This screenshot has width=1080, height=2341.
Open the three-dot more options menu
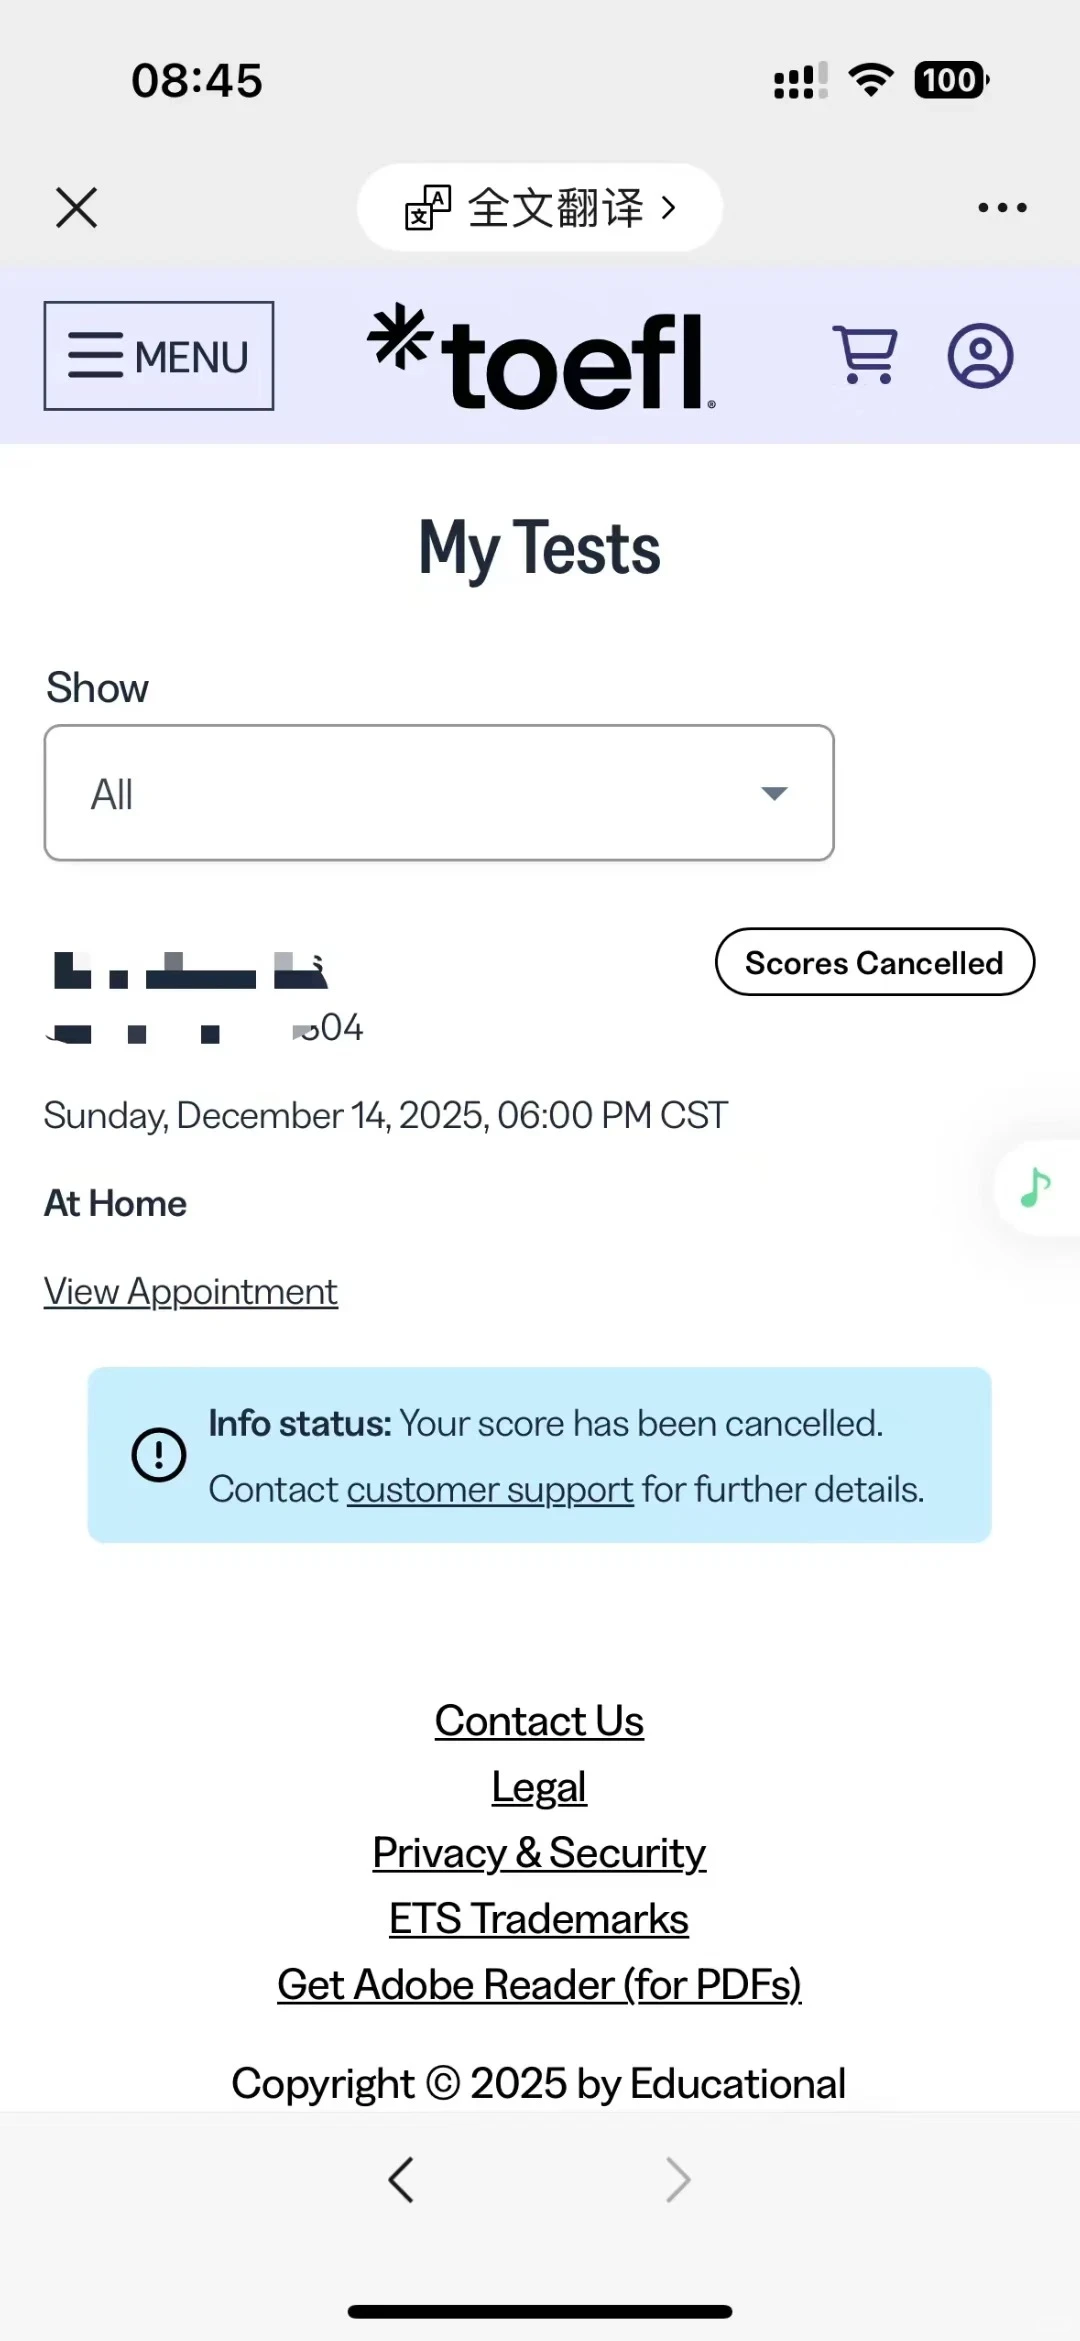coord(1002,208)
